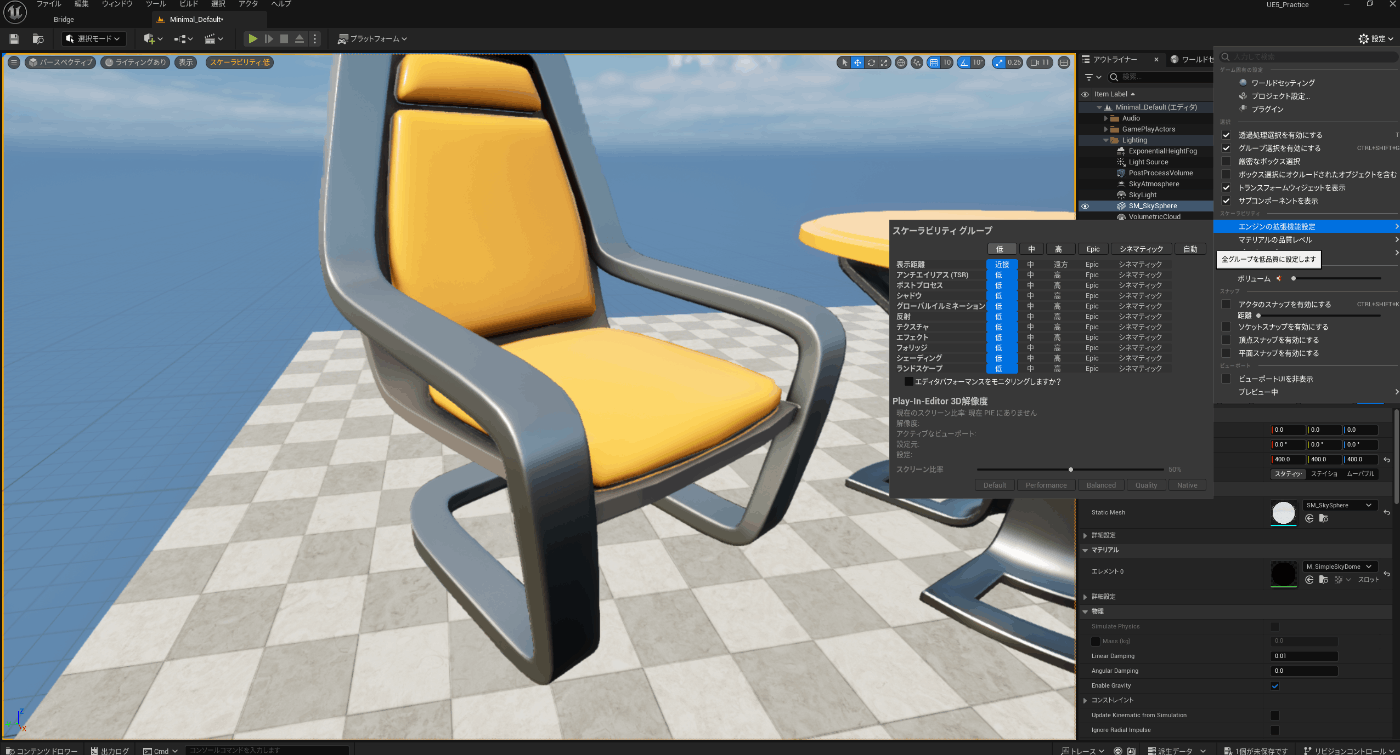
Task: Collapse the マテリアル section
Action: click(x=1086, y=550)
